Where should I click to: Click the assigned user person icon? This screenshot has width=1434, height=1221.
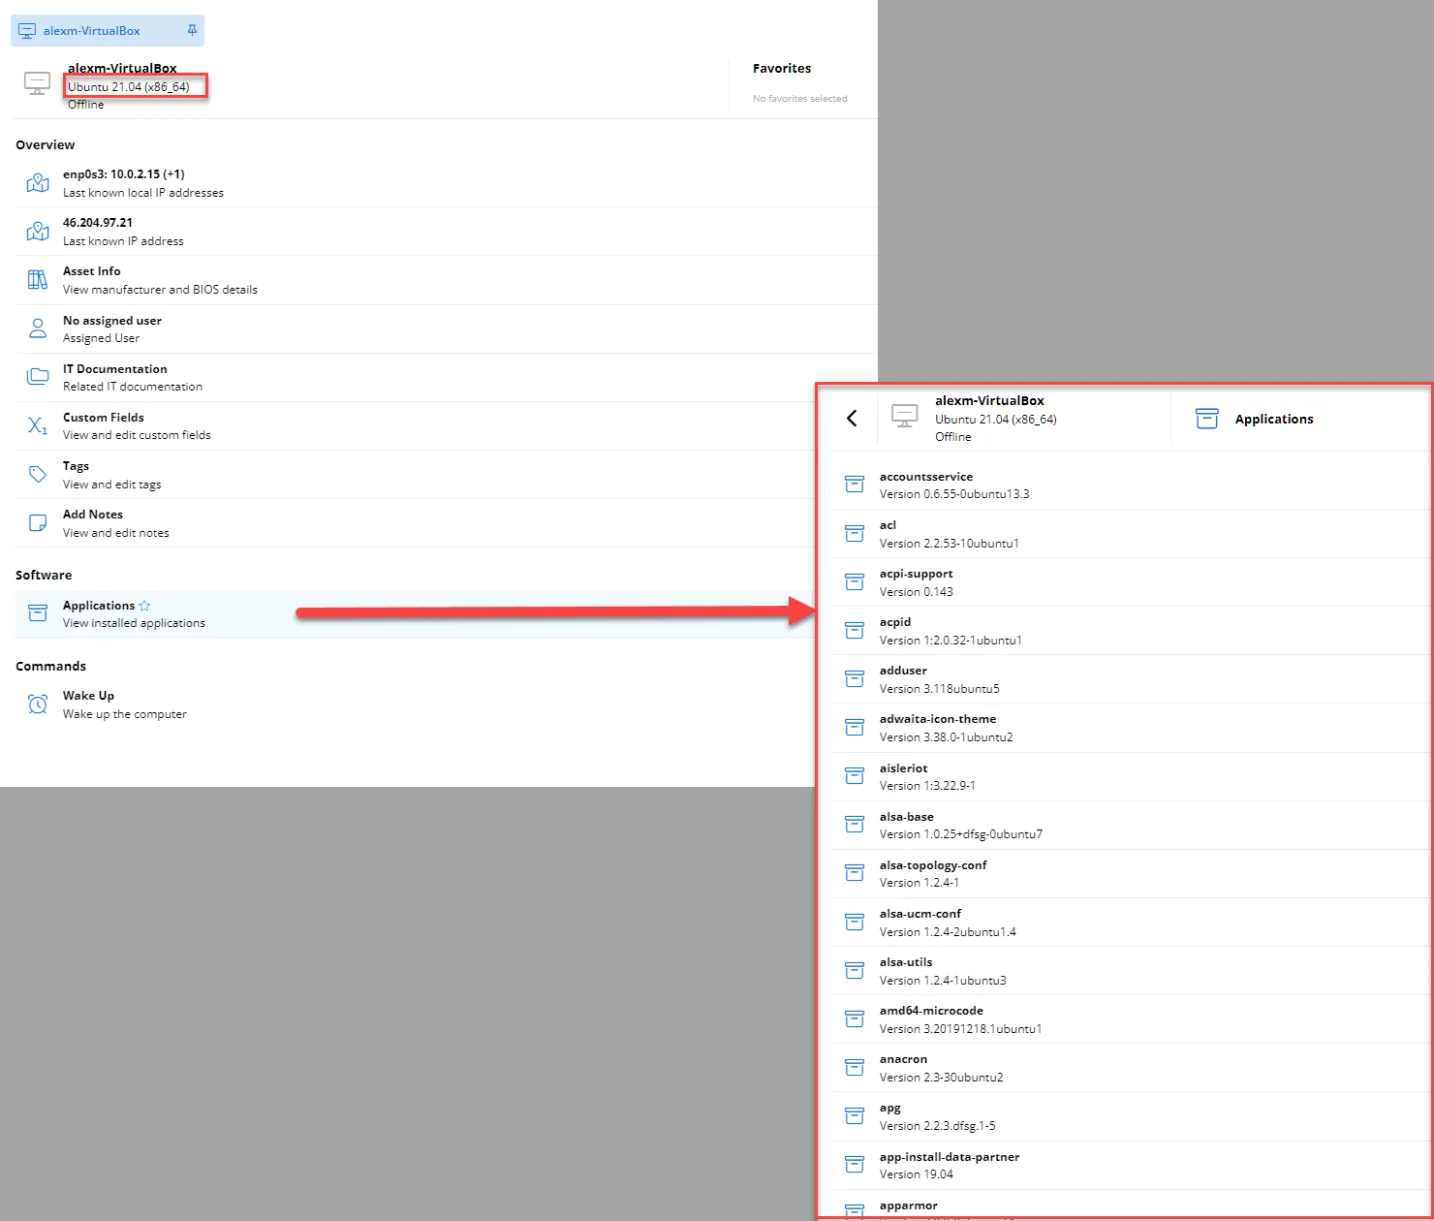click(x=38, y=328)
